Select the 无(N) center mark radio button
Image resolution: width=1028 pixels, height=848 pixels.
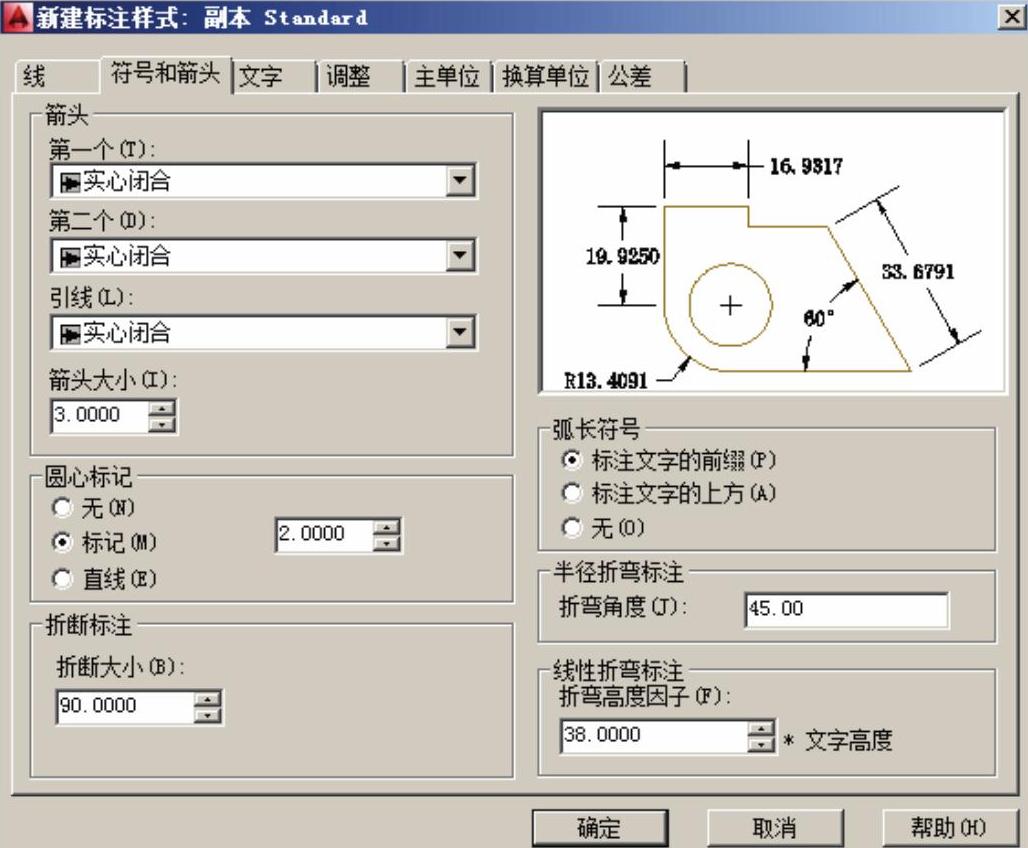click(62, 508)
